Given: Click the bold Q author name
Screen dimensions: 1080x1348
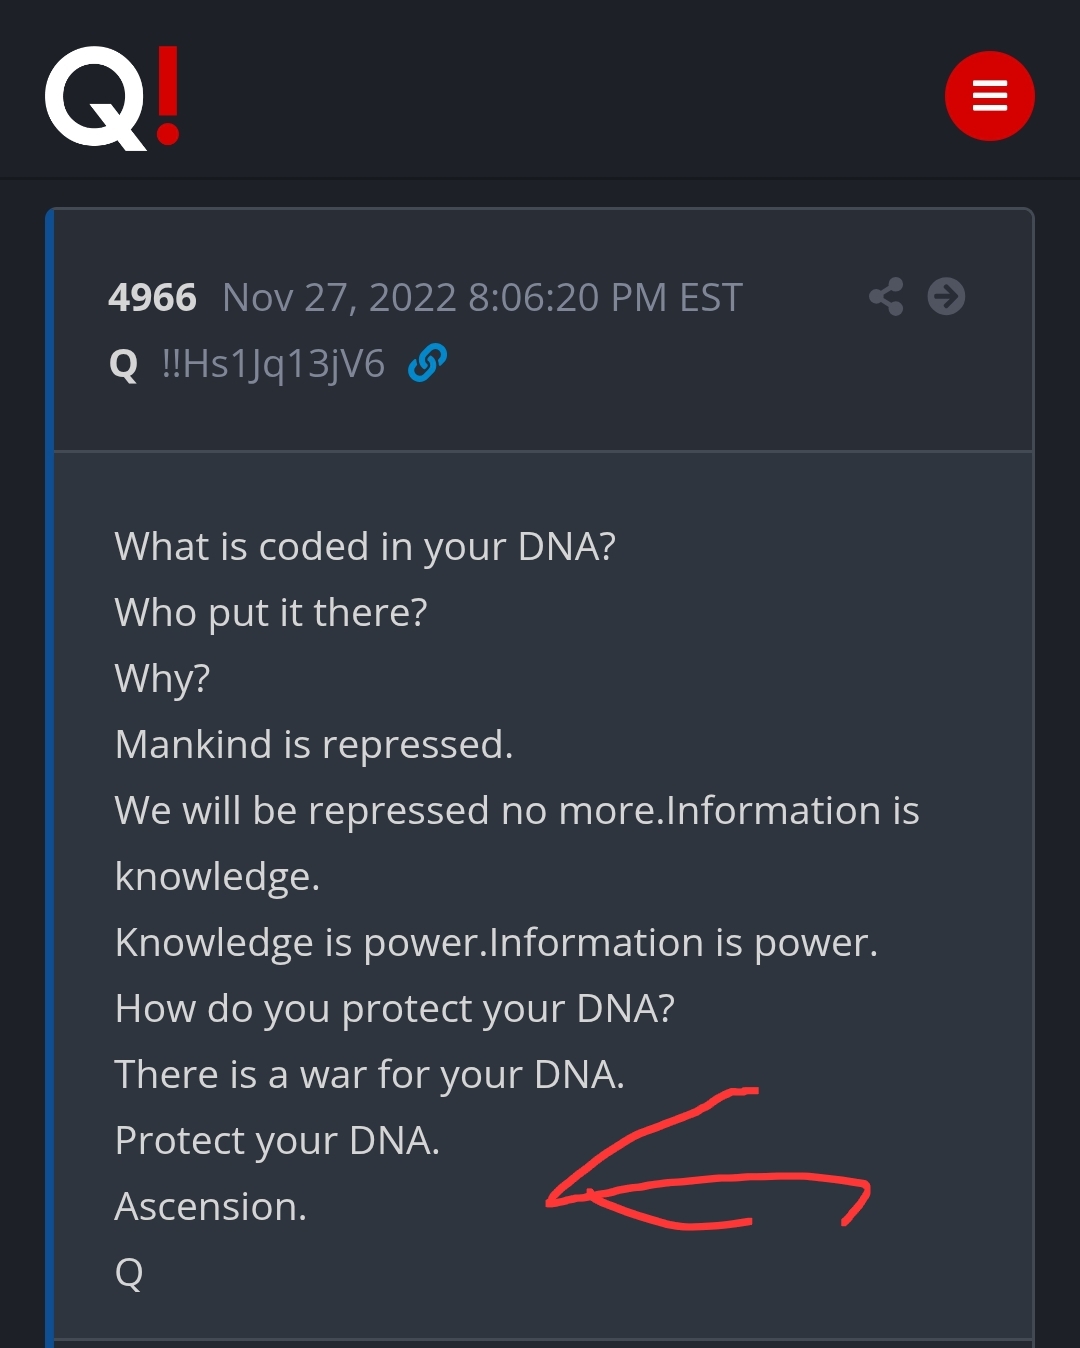Looking at the screenshot, I should pyautogui.click(x=123, y=364).
